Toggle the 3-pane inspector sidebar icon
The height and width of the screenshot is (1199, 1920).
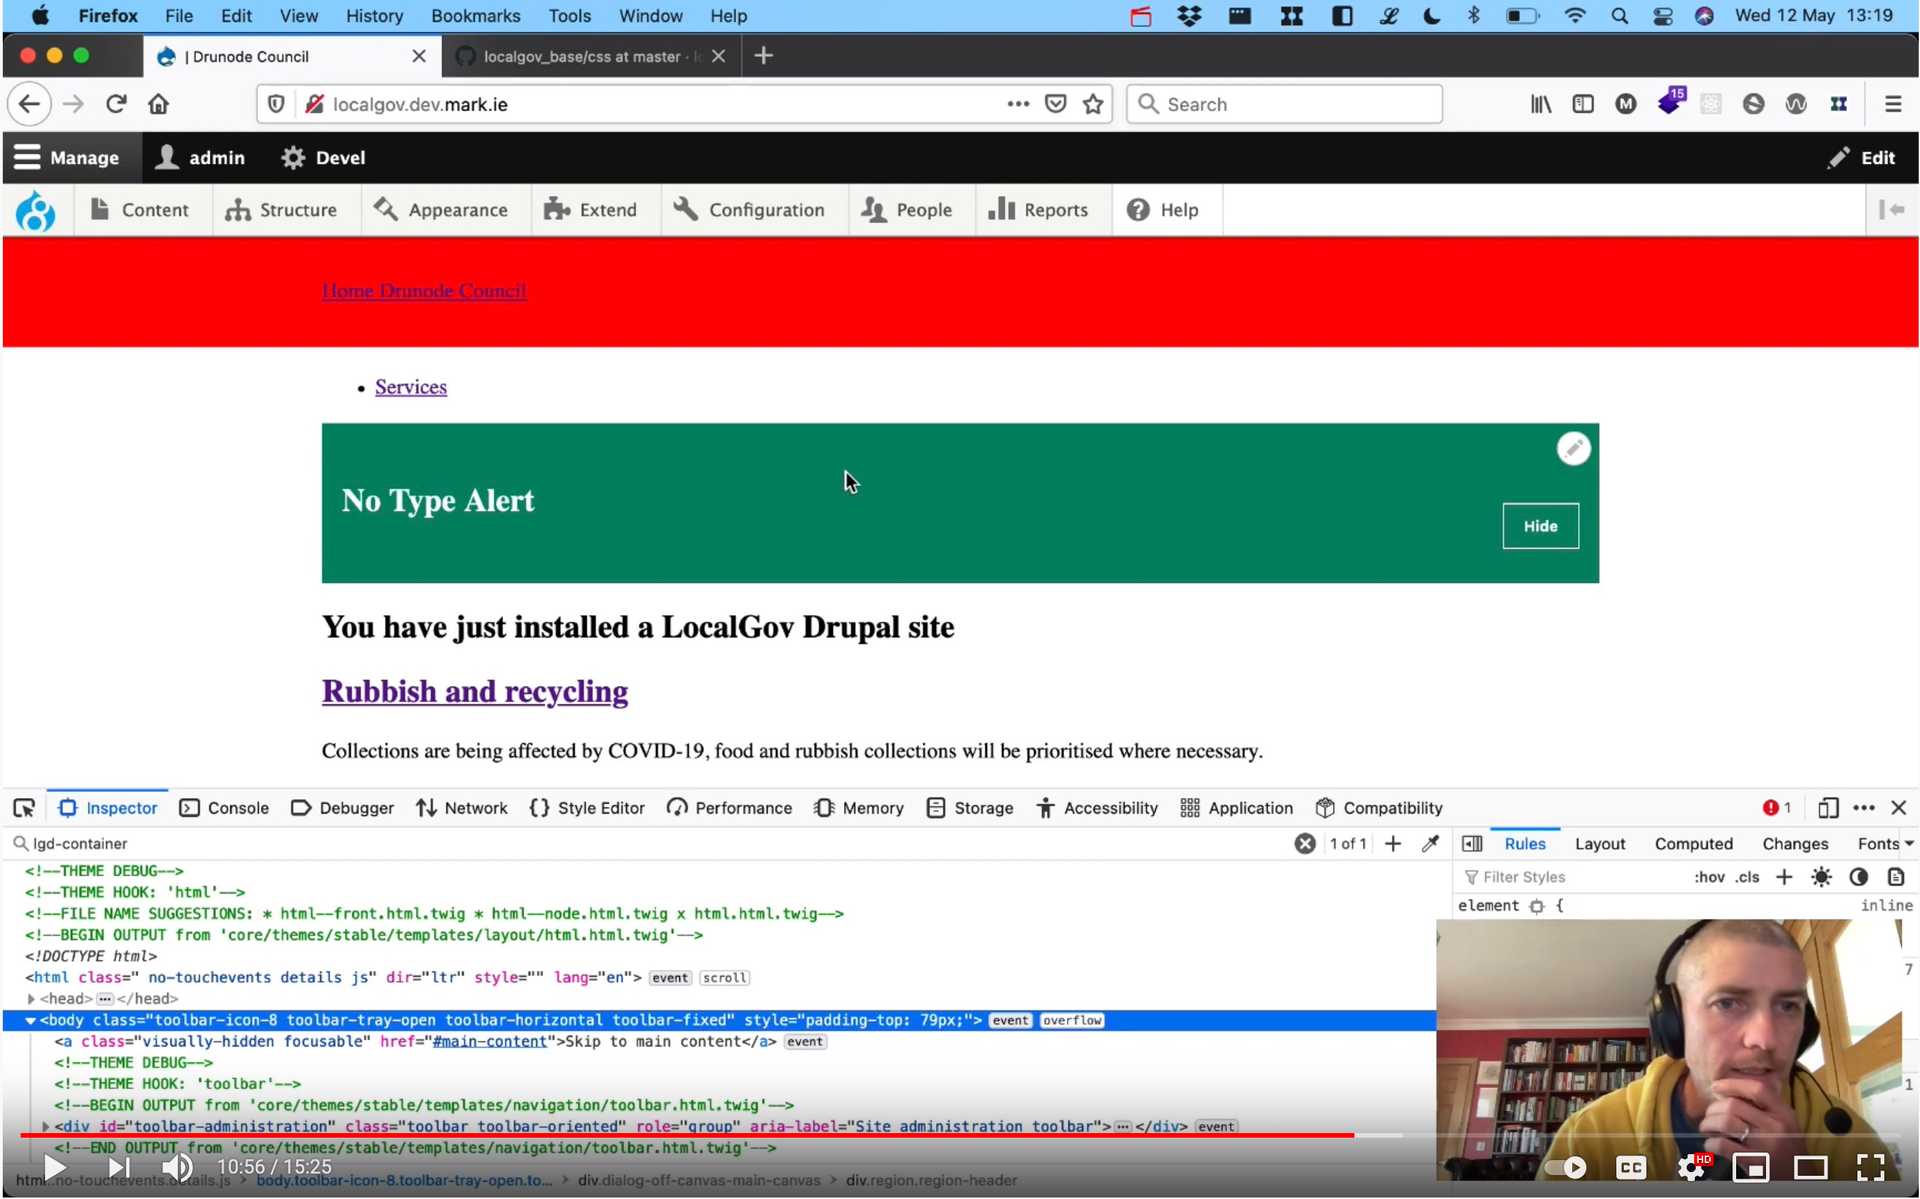pos(1472,844)
